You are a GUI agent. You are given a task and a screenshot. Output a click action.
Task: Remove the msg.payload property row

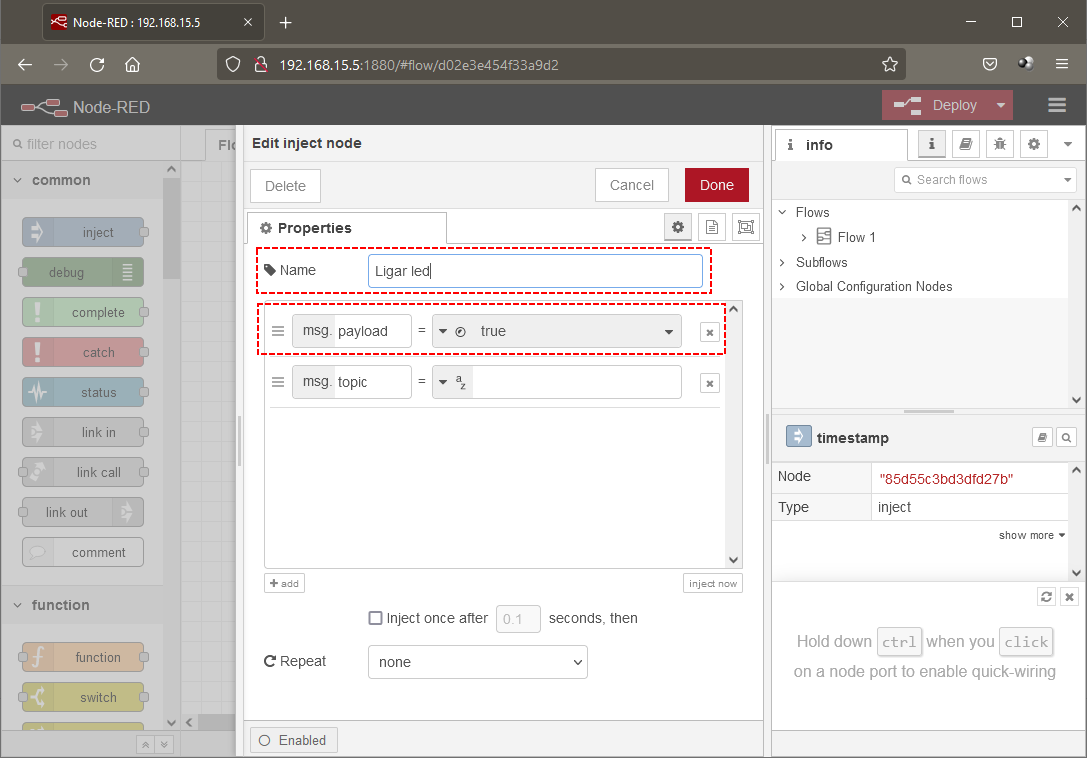pos(710,332)
